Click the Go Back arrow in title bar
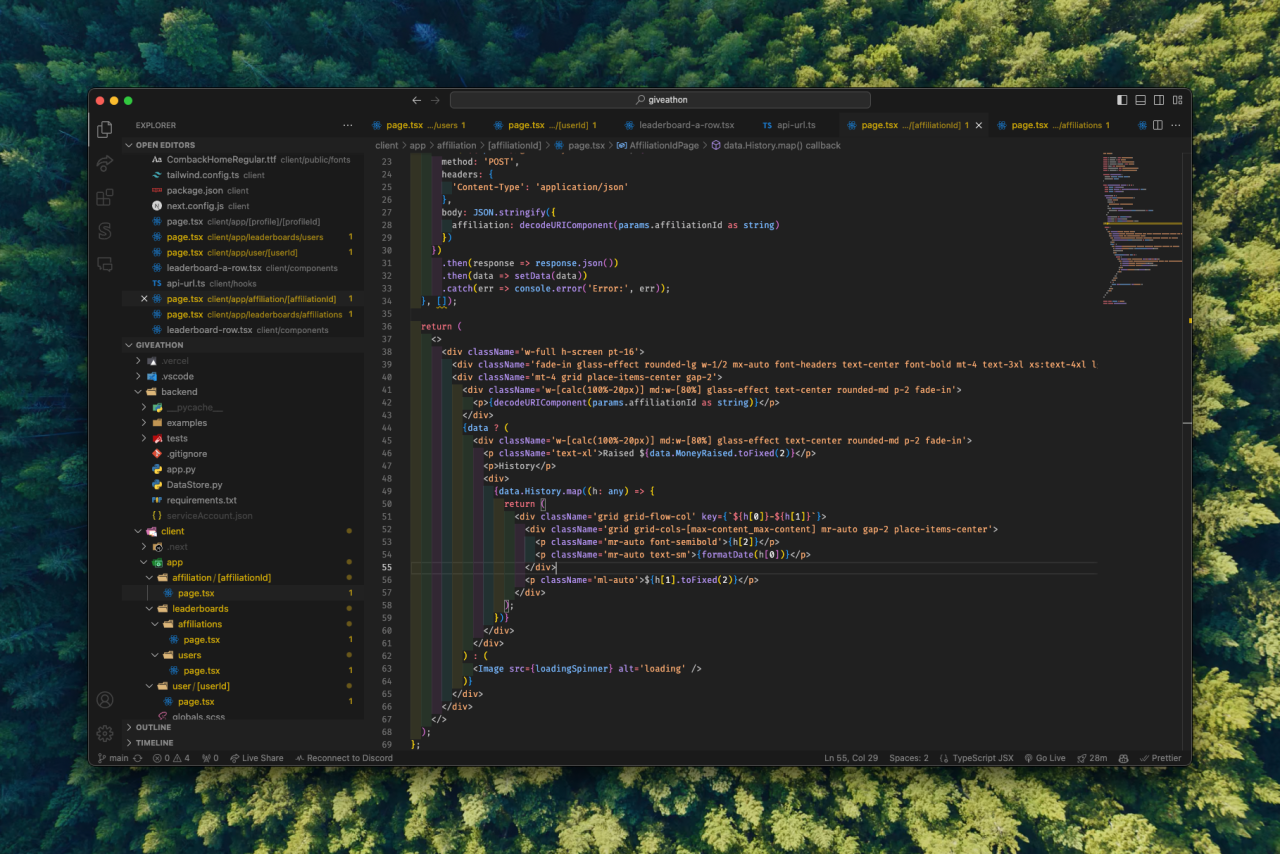 [416, 100]
